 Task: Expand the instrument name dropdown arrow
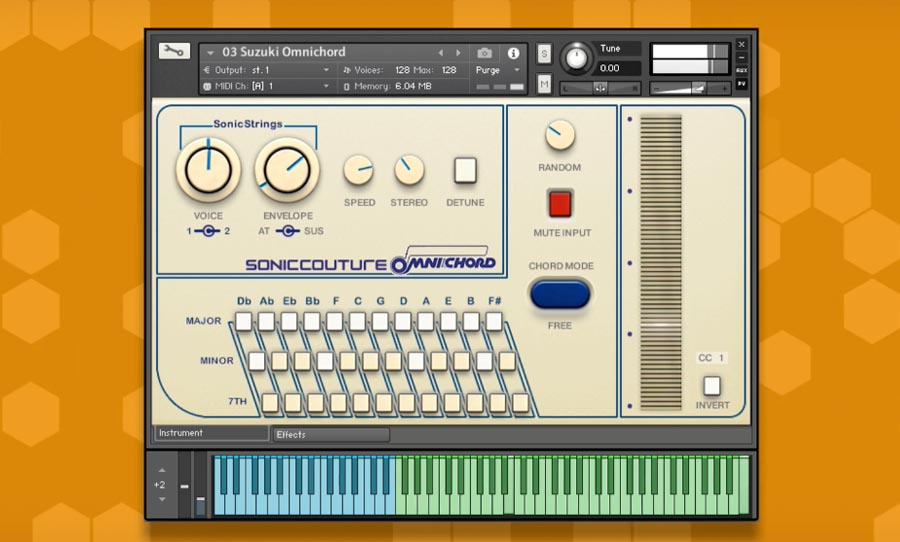point(210,53)
